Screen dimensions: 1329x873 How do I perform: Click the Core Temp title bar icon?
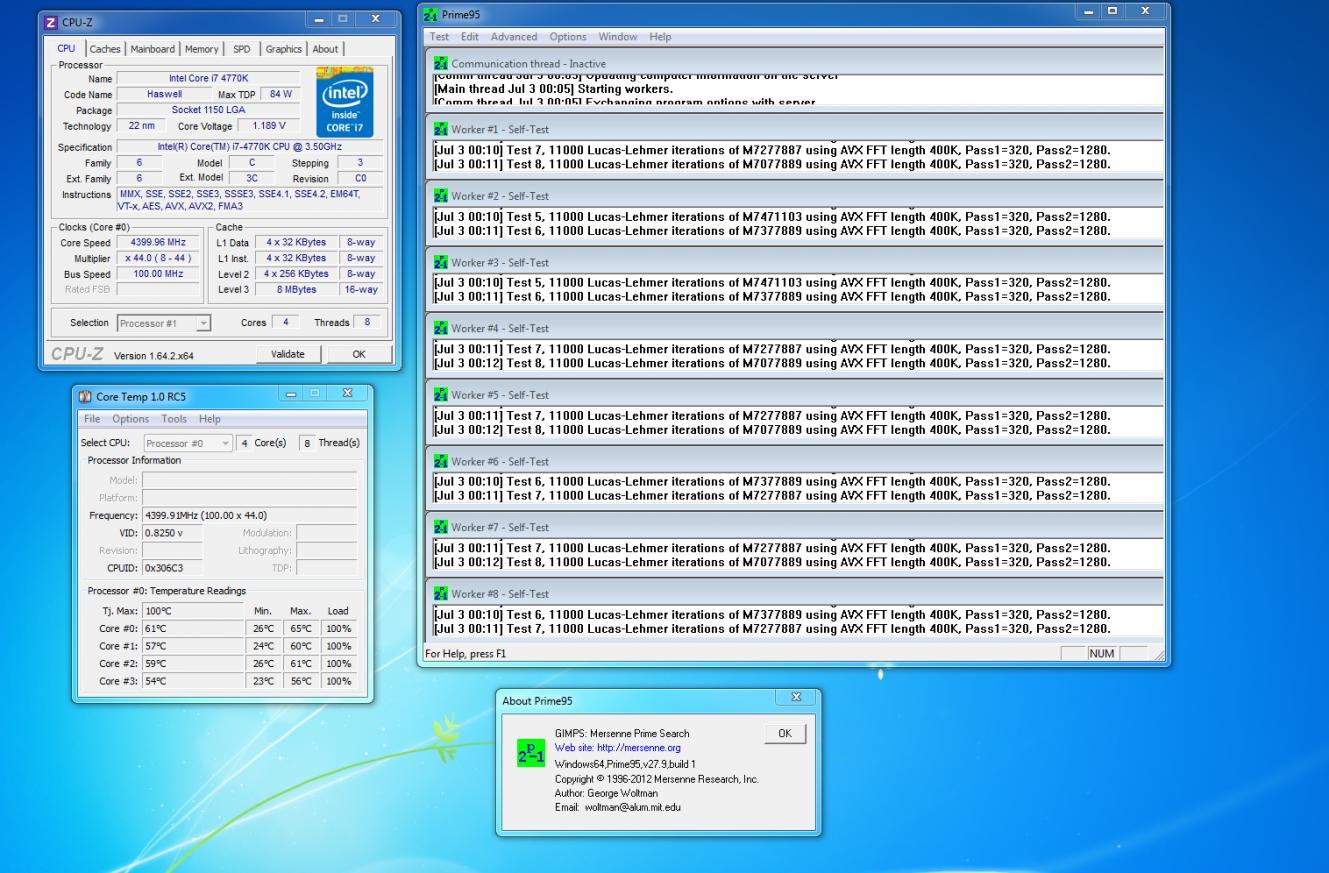85,396
